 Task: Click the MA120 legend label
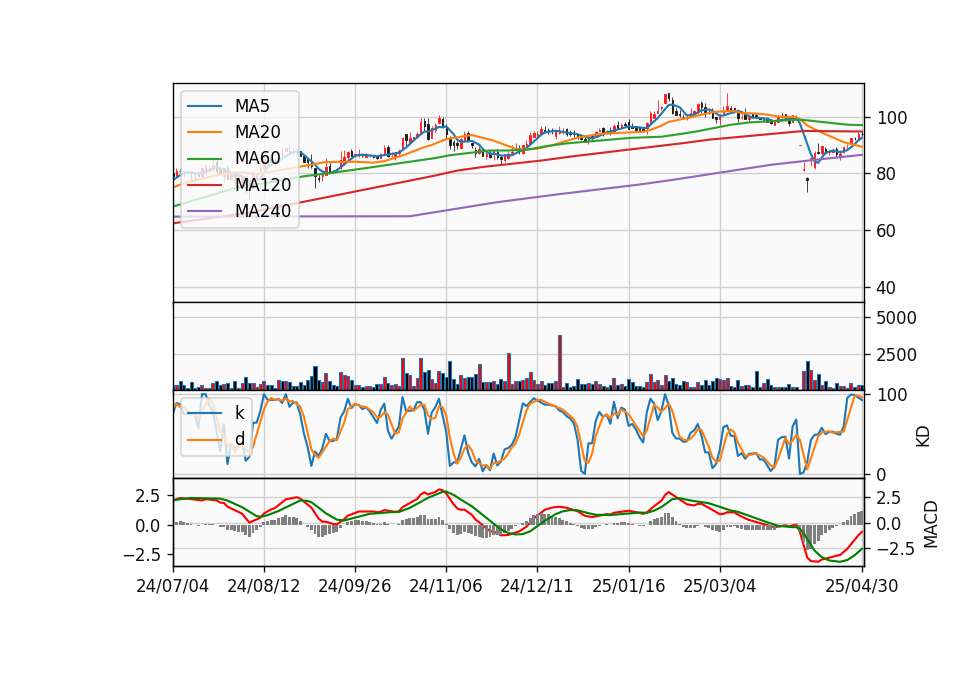[x=263, y=185]
